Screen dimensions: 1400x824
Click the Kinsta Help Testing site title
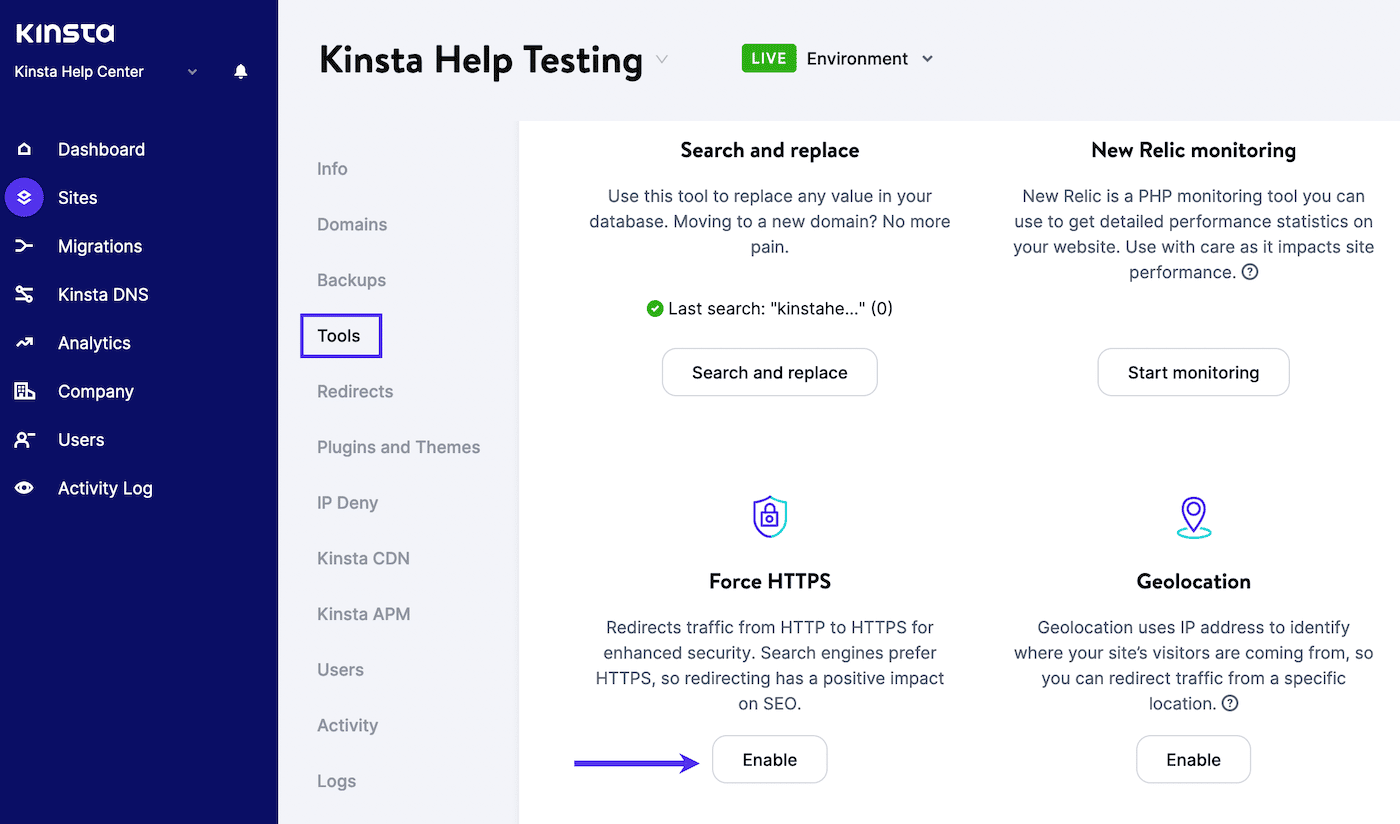click(481, 60)
